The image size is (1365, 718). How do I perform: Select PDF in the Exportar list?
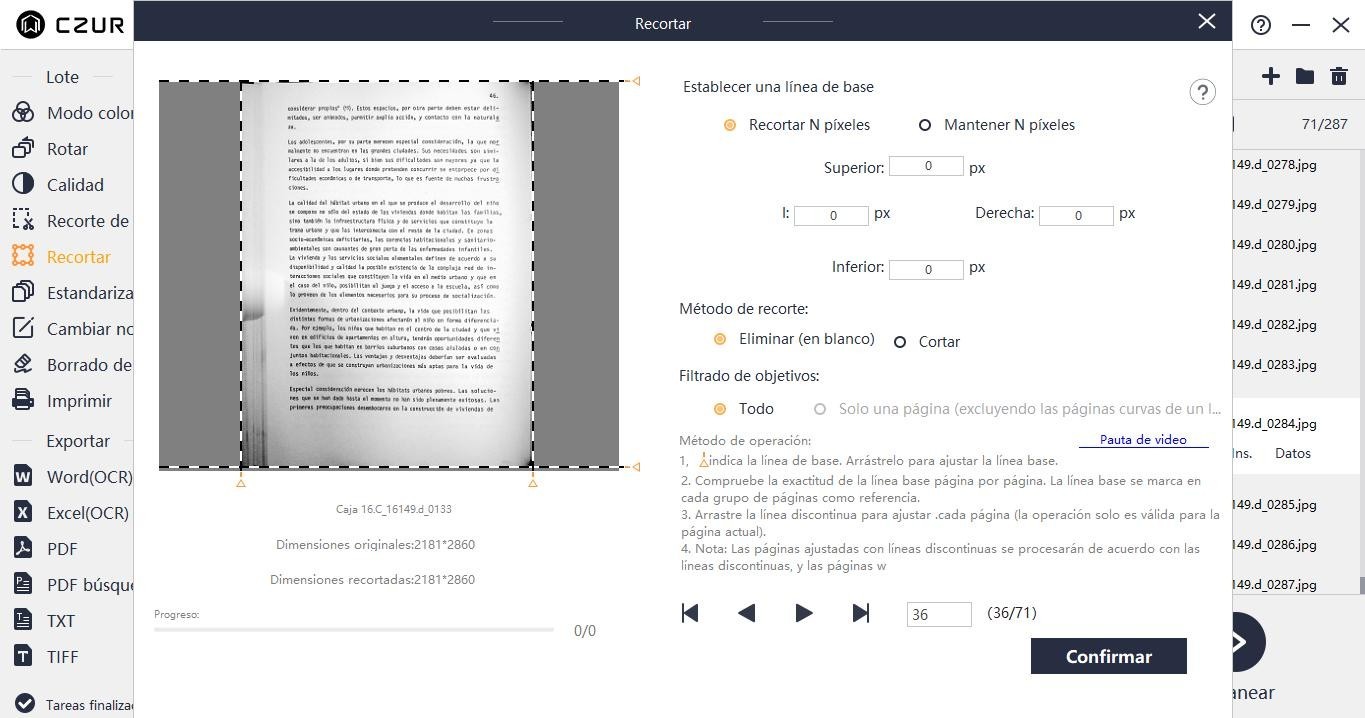click(61, 549)
